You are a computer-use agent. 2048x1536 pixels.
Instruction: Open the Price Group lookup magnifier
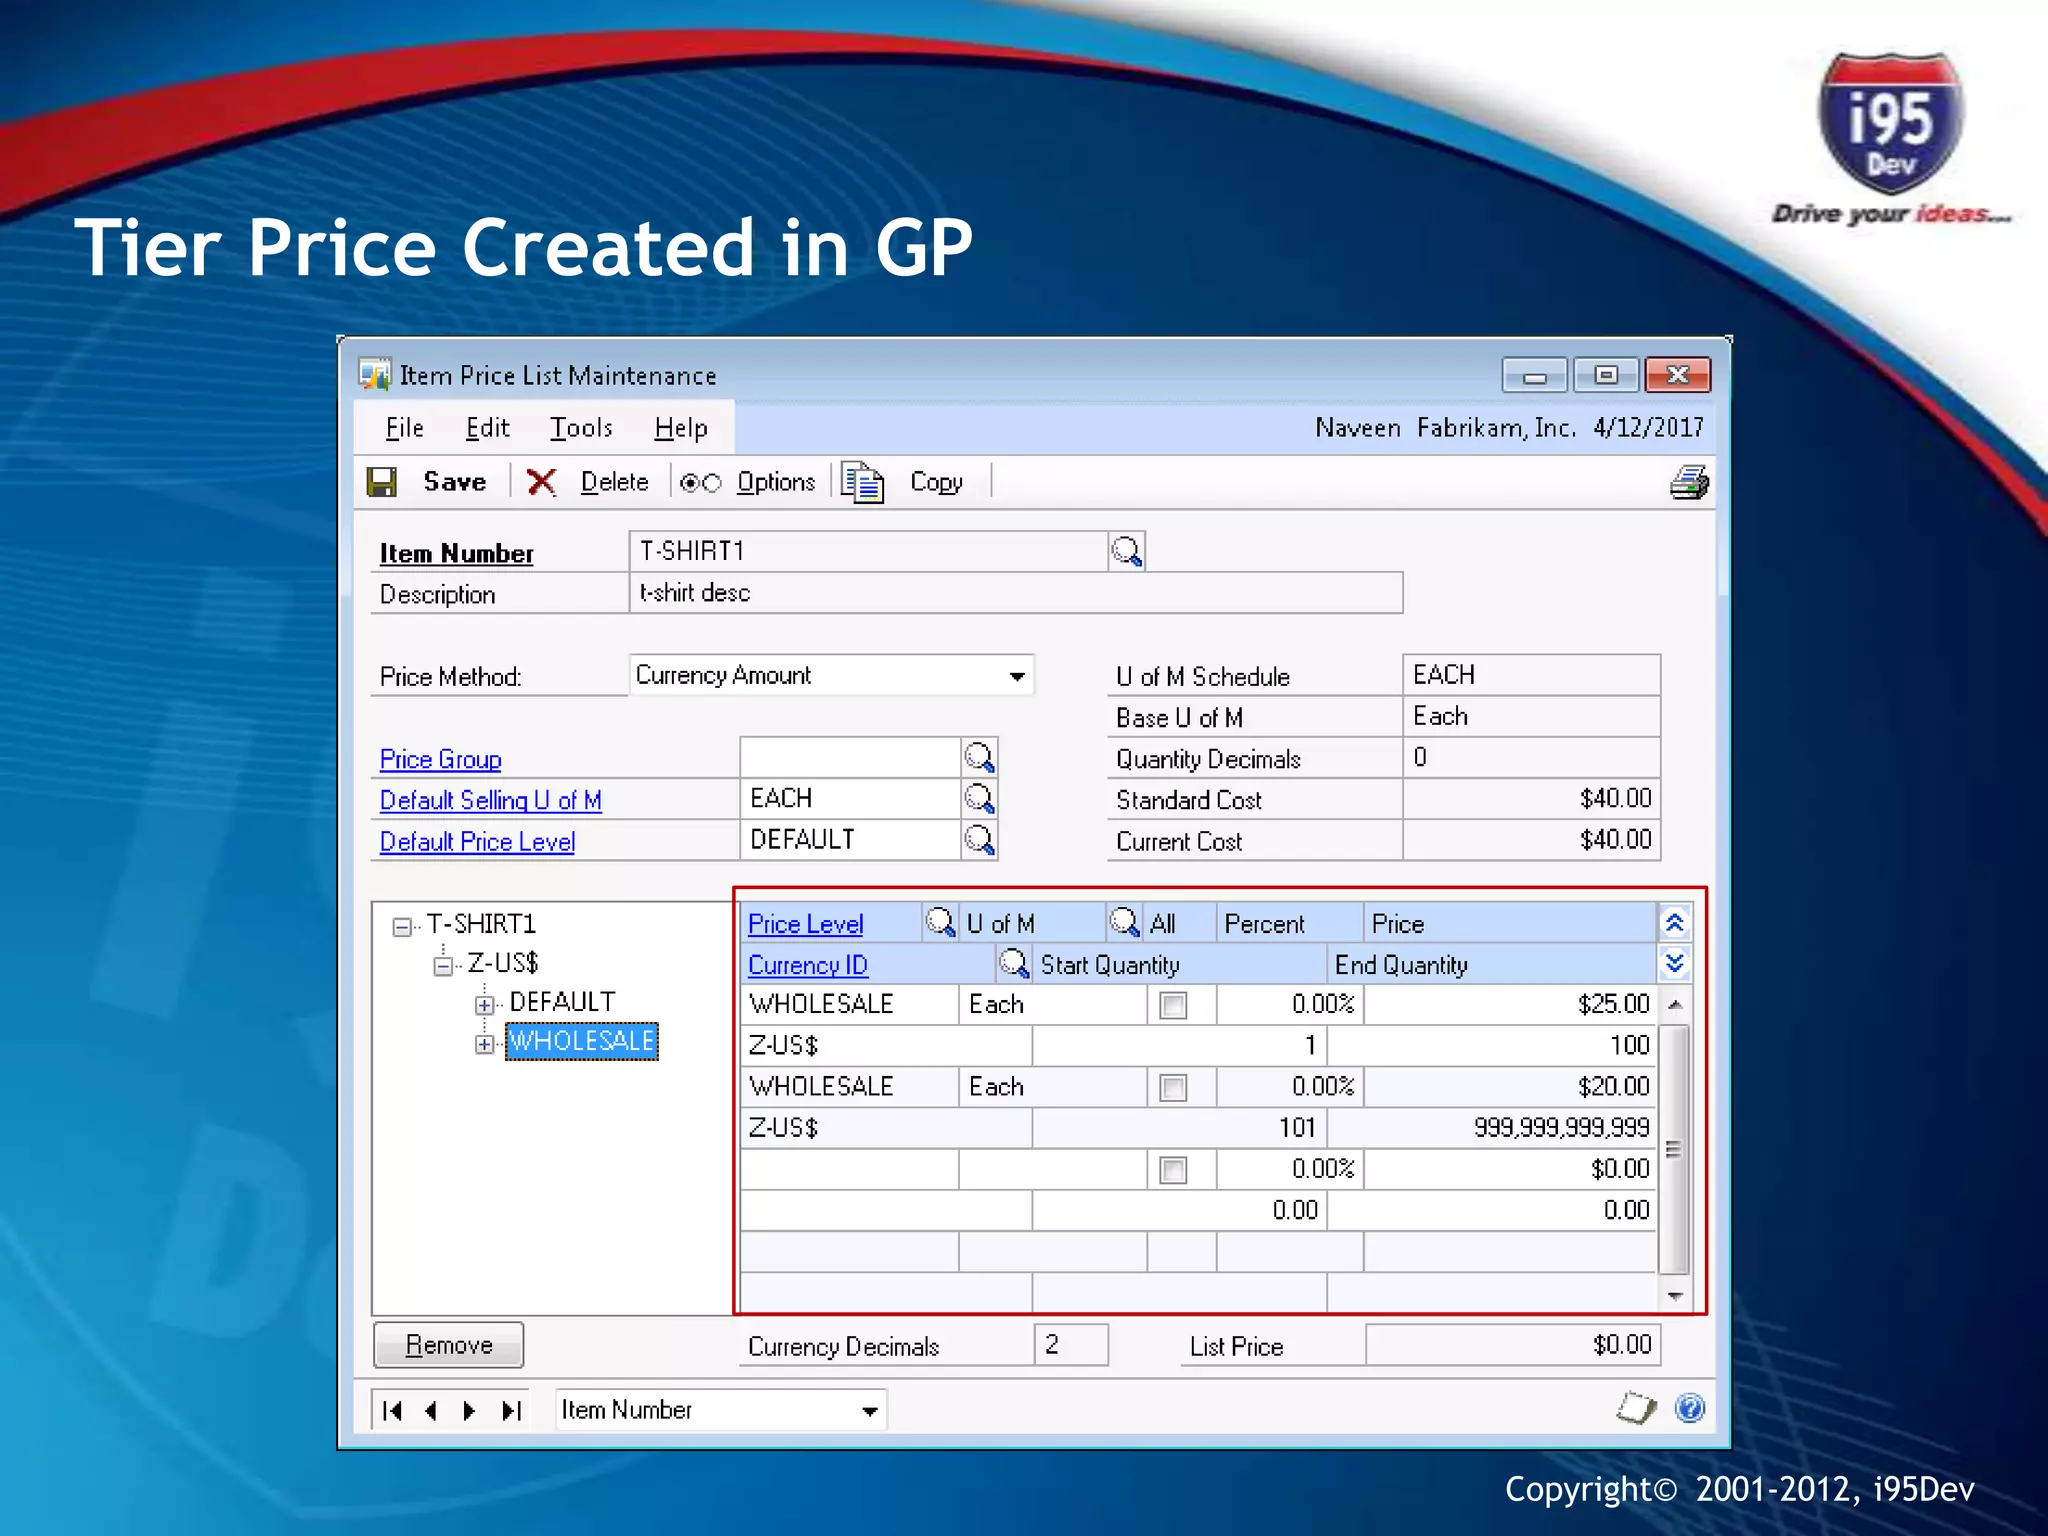979,757
